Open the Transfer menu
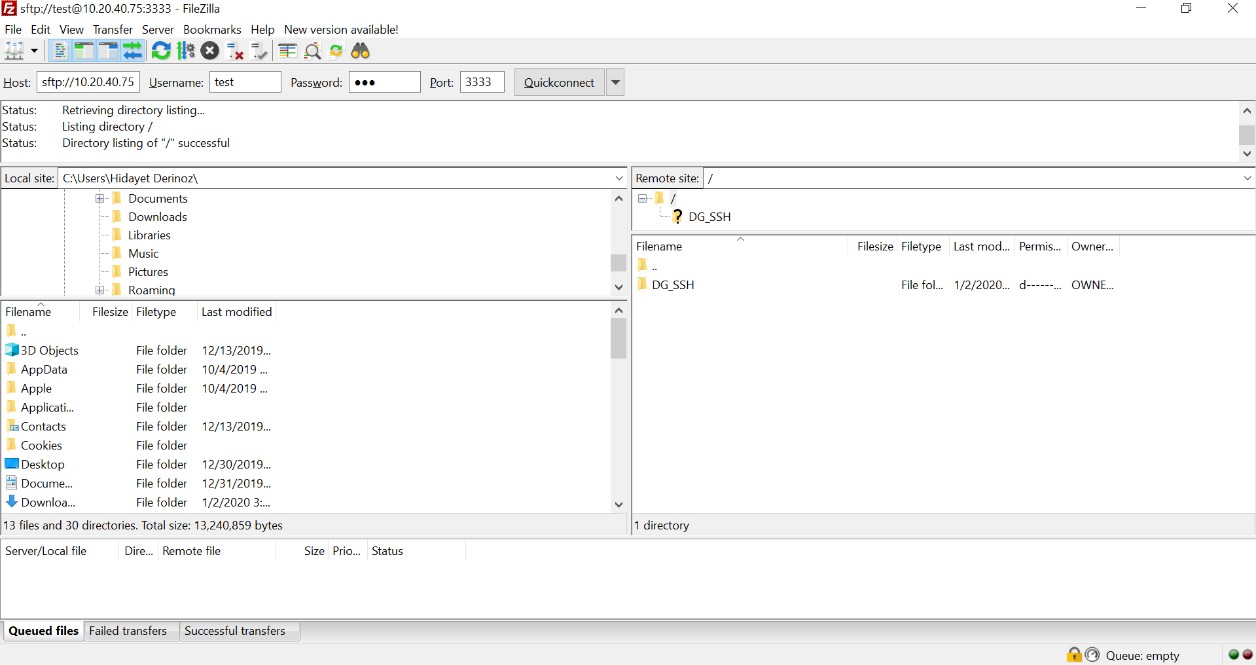 (112, 30)
